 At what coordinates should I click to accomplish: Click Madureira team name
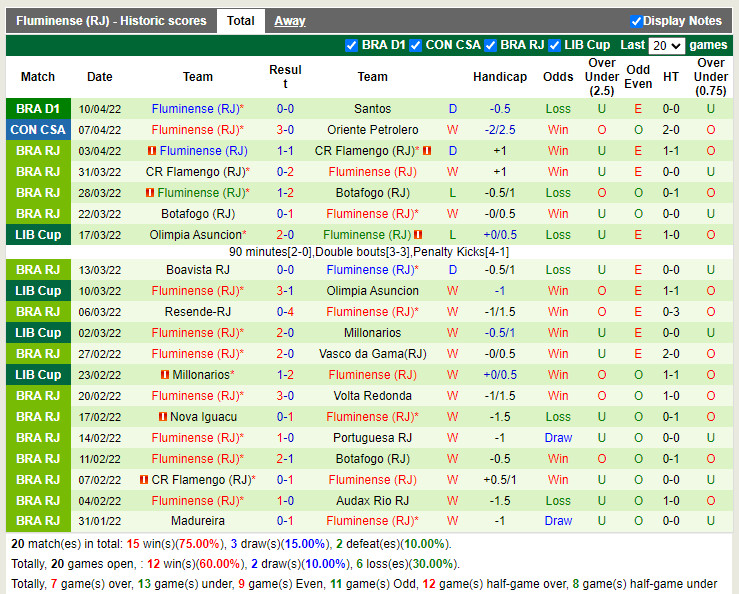(197, 521)
